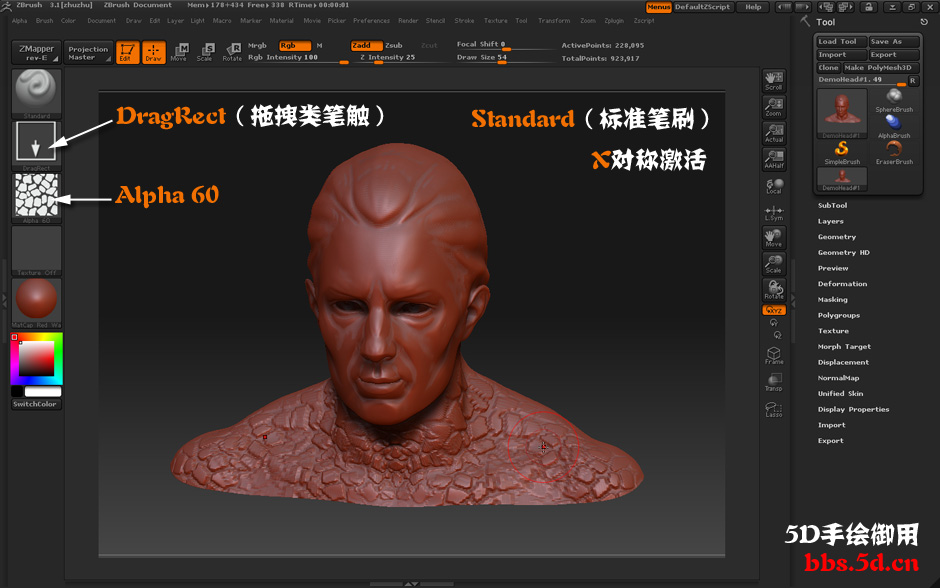Open the MatCap Red Wax material selector
Image resolution: width=940 pixels, height=588 pixels.
coord(37,302)
